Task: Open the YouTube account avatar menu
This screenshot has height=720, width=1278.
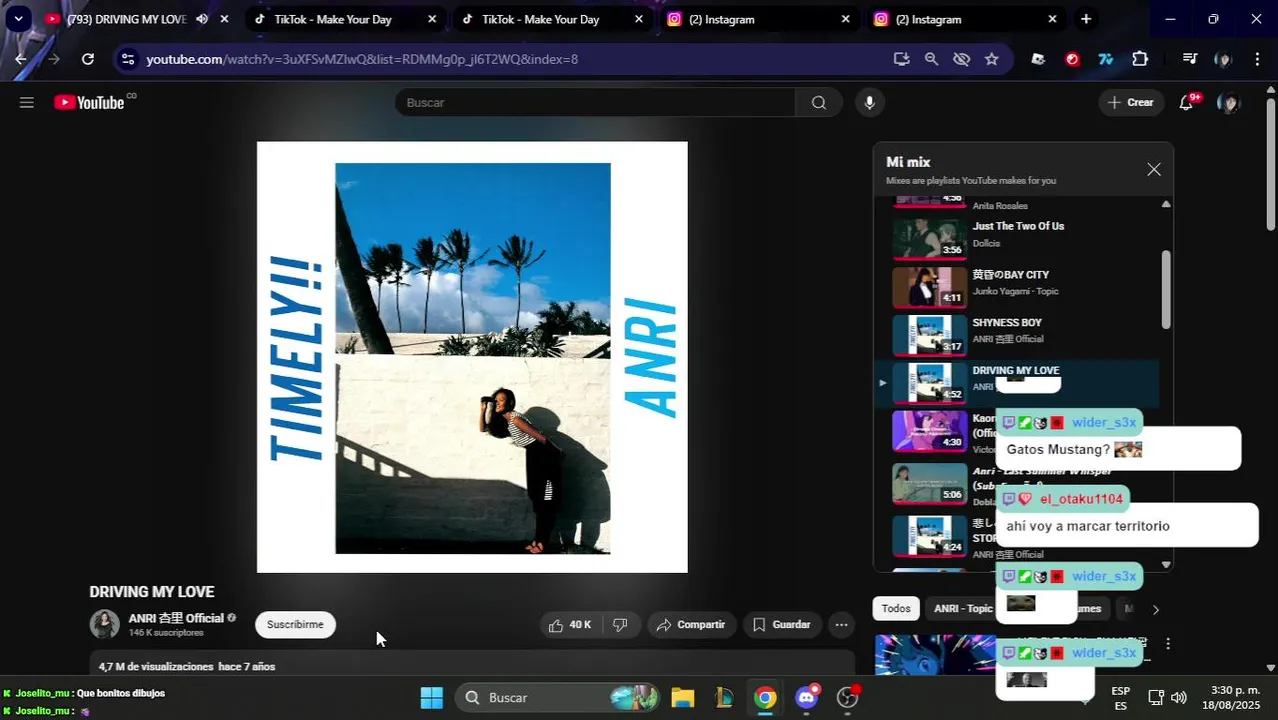Action: (1229, 102)
